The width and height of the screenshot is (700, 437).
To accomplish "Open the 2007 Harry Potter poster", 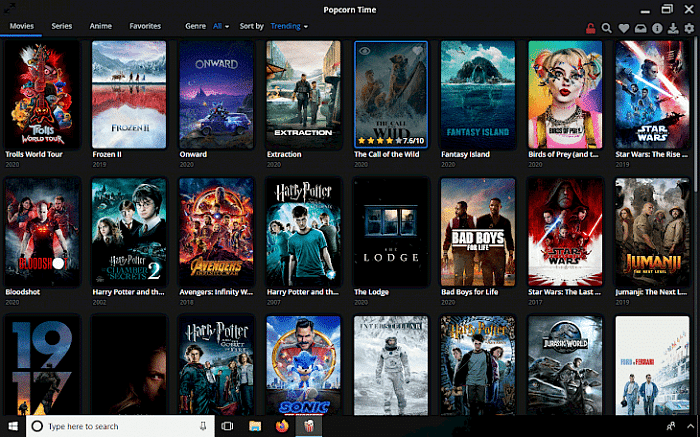I will tap(304, 232).
